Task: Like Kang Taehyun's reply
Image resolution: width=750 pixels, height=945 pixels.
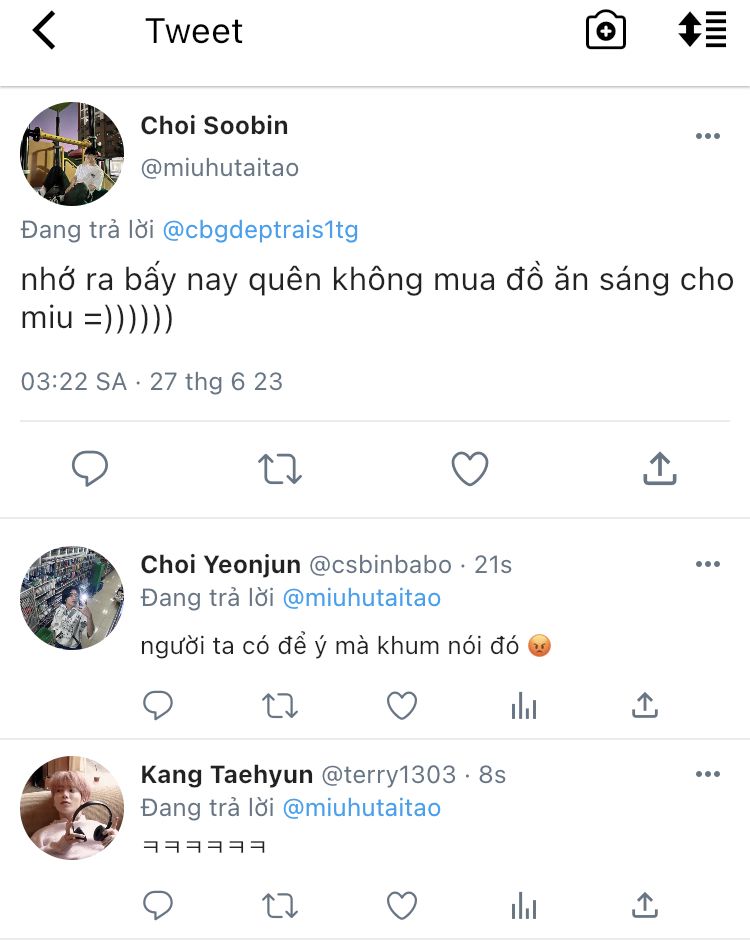Action: (x=402, y=907)
